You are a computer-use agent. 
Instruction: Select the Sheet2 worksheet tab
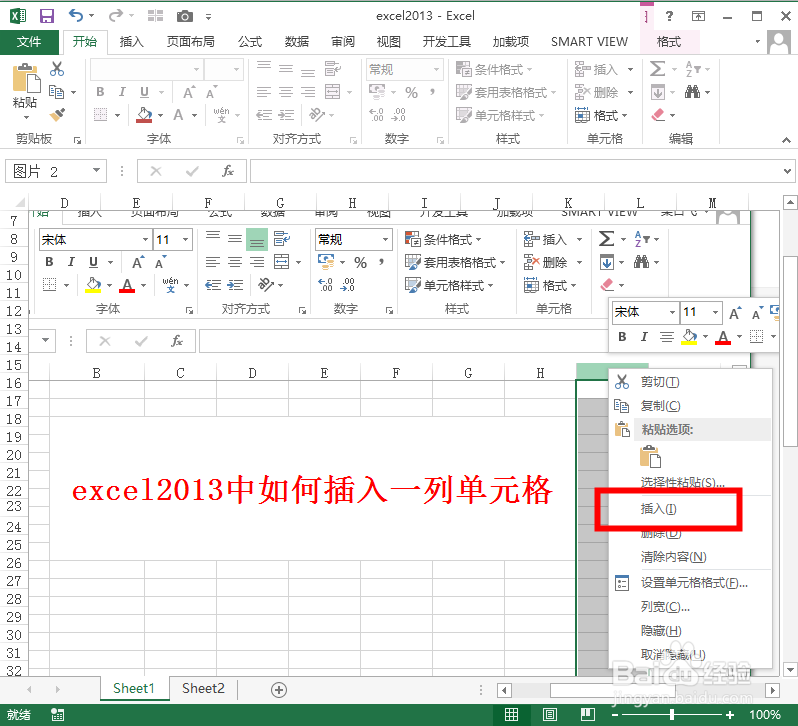pyautogui.click(x=203, y=688)
